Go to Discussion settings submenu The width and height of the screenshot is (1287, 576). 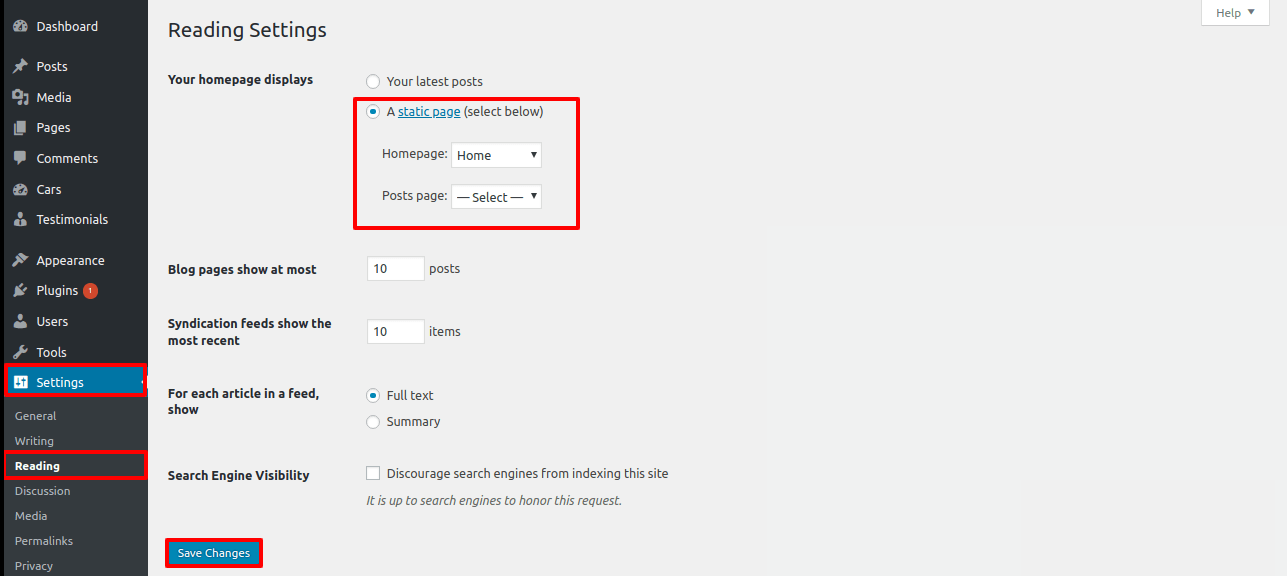click(43, 491)
